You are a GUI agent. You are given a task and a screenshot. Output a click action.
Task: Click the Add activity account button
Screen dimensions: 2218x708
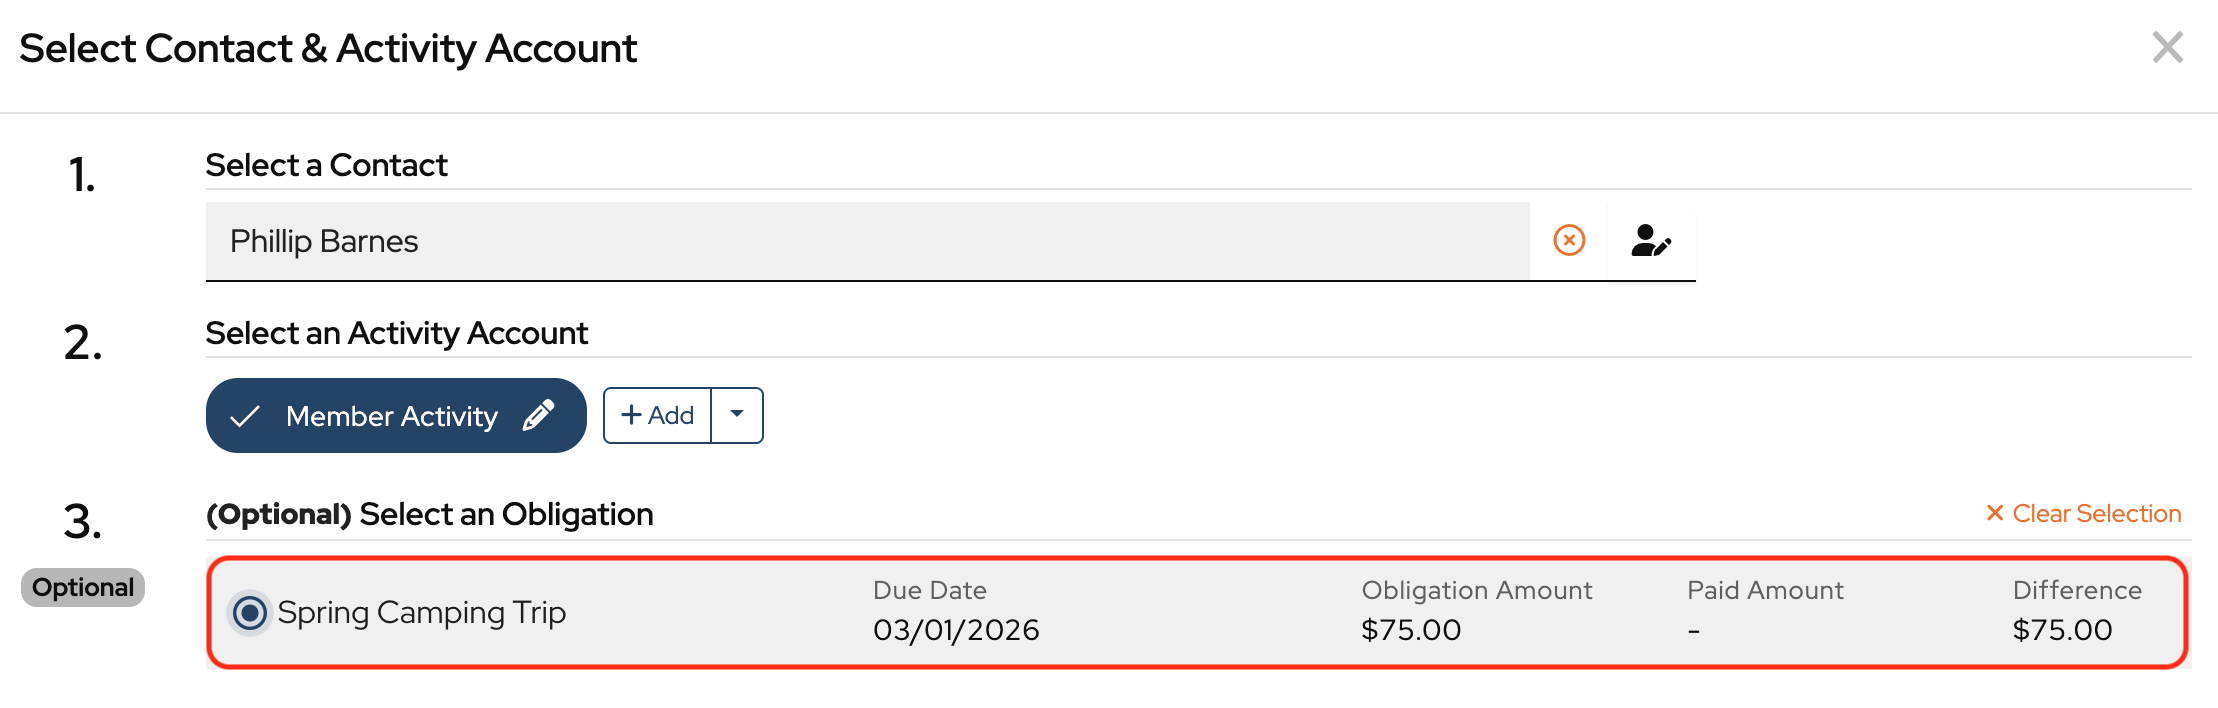pyautogui.click(x=658, y=415)
